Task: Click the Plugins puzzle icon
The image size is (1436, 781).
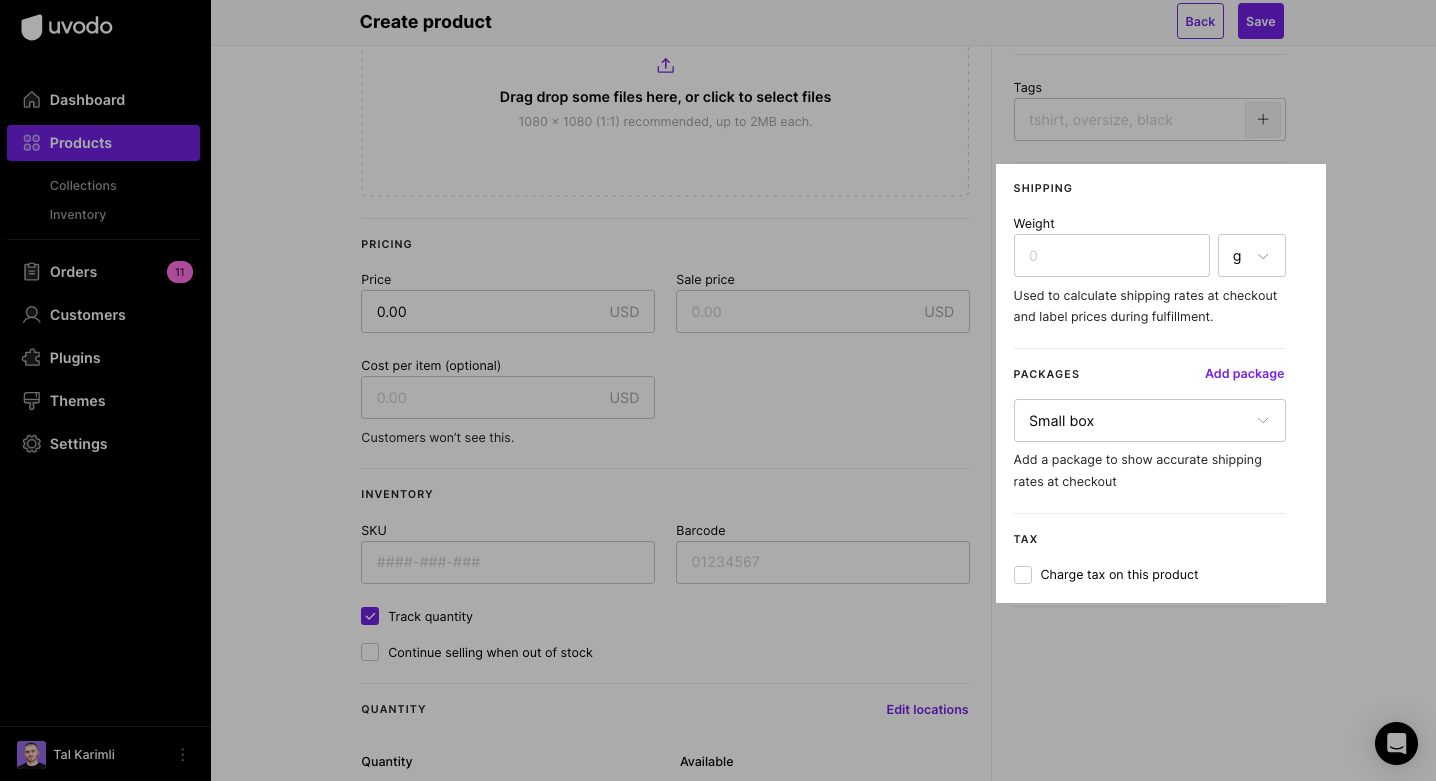Action: tap(32, 358)
